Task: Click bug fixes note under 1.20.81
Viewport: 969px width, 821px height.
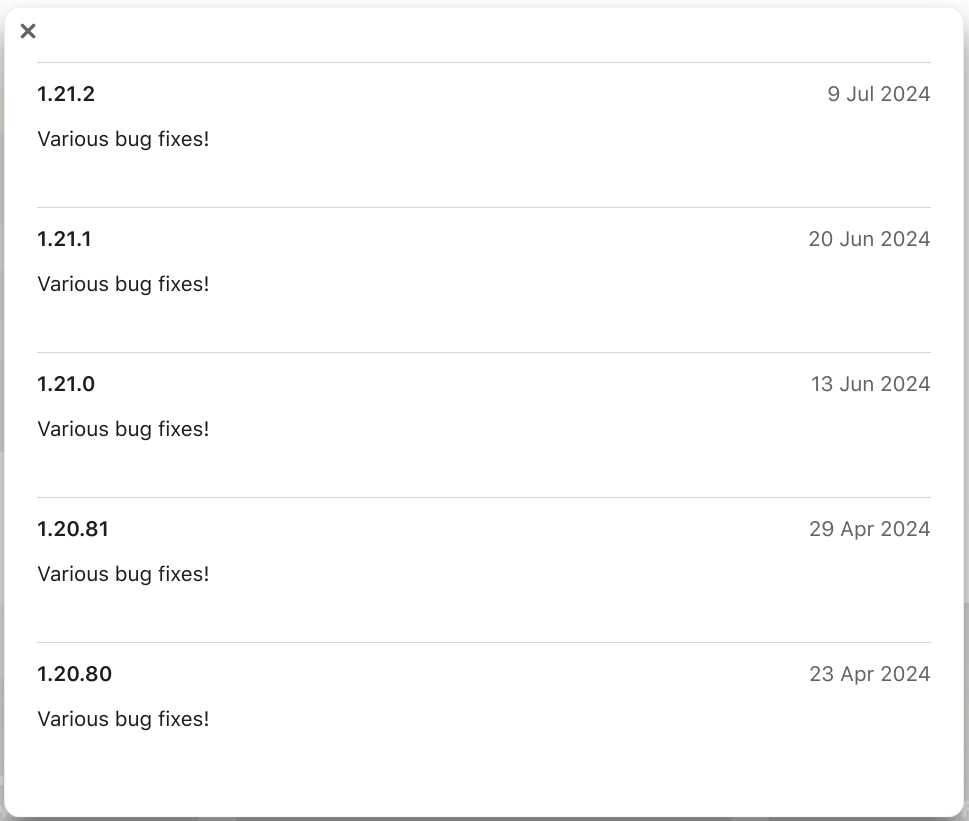Action: (123, 574)
